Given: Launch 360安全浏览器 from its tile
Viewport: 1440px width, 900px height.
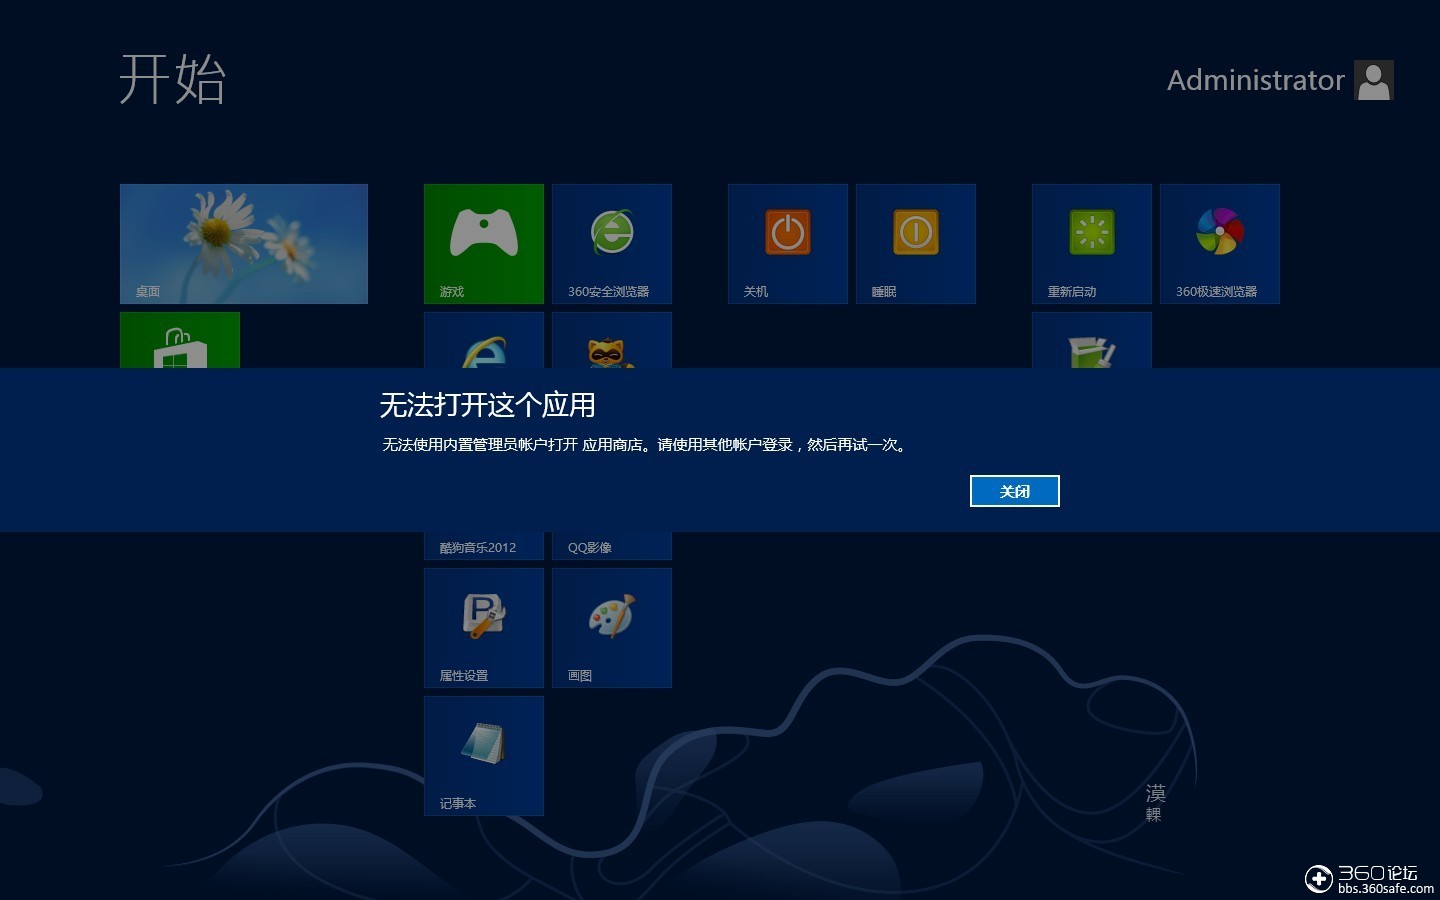Looking at the screenshot, I should click(611, 243).
